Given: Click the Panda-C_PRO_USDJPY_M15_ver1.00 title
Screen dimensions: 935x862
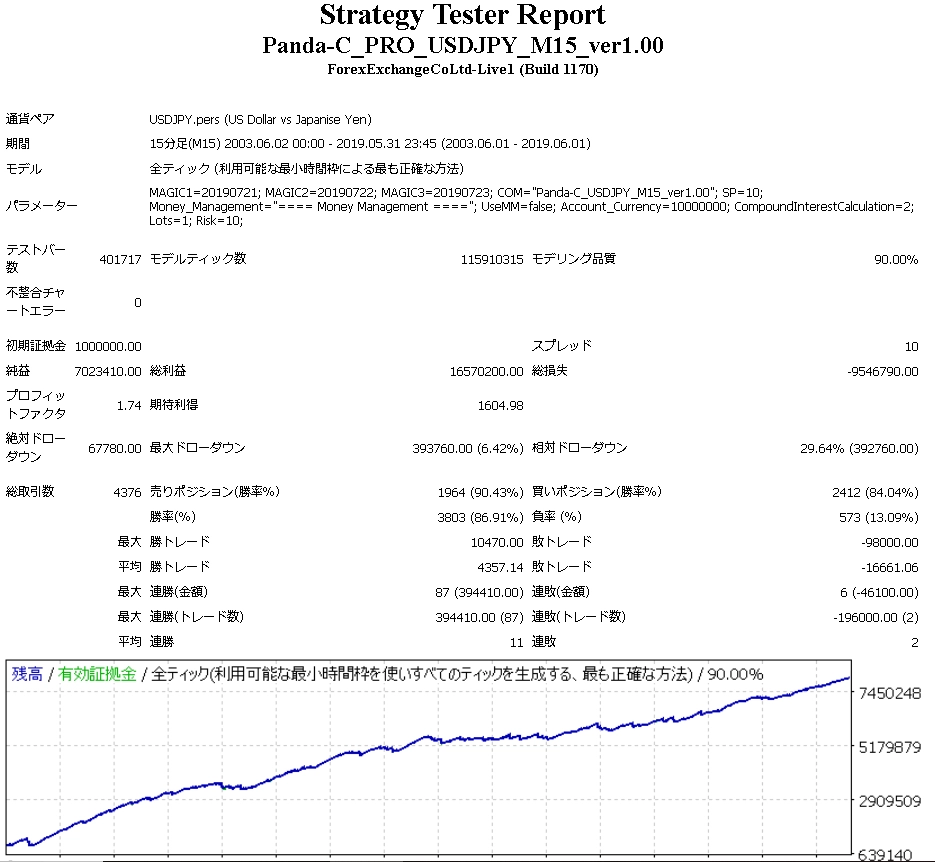Looking at the screenshot, I should pos(463,45).
